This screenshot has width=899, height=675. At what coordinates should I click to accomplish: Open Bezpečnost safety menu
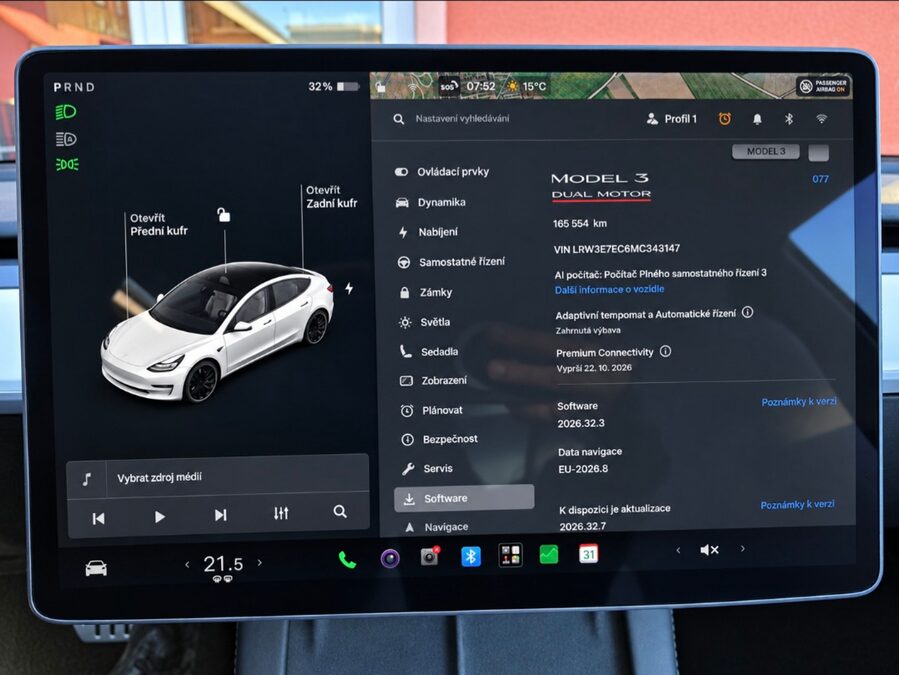coord(440,439)
